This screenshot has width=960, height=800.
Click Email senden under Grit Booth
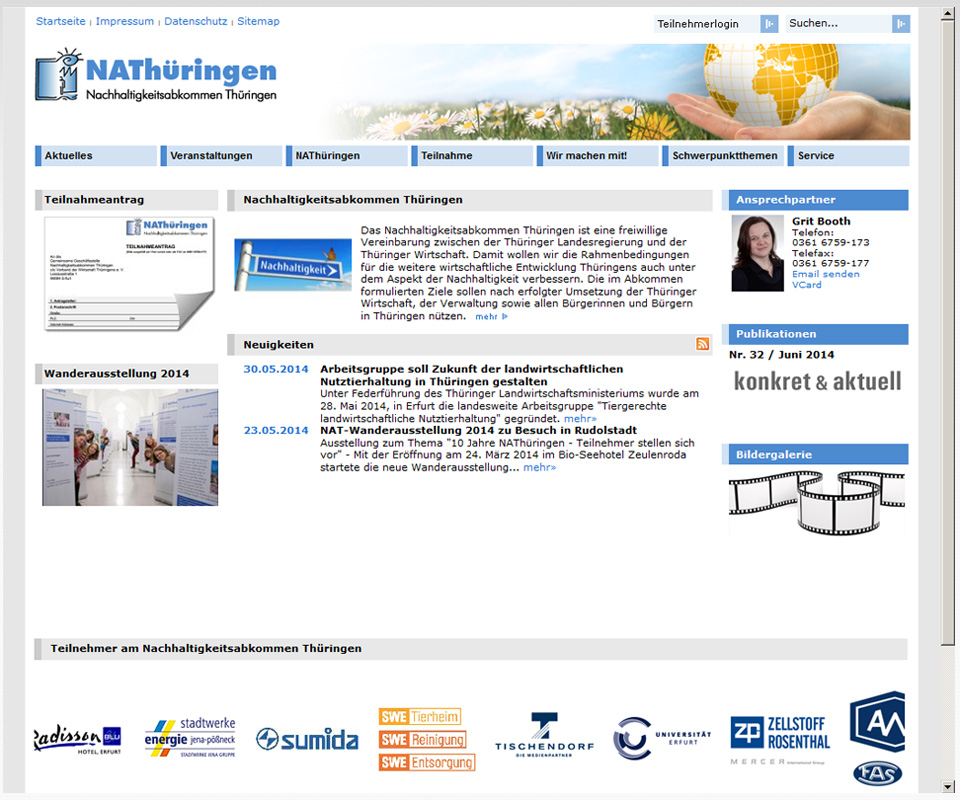pyautogui.click(x=825, y=274)
